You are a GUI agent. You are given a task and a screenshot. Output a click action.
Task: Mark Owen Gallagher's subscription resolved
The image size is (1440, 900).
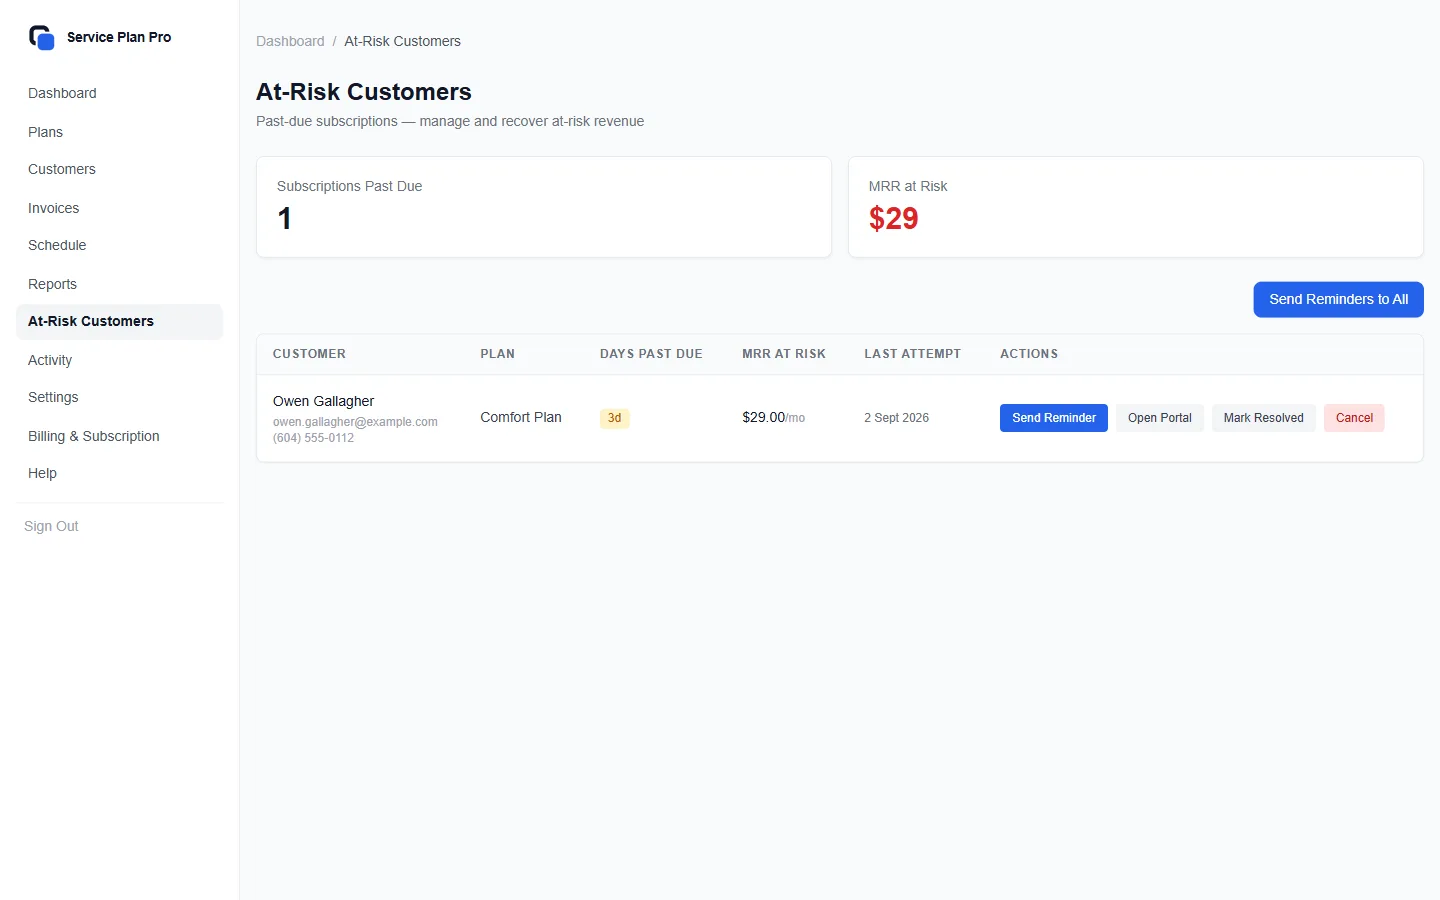click(1263, 418)
